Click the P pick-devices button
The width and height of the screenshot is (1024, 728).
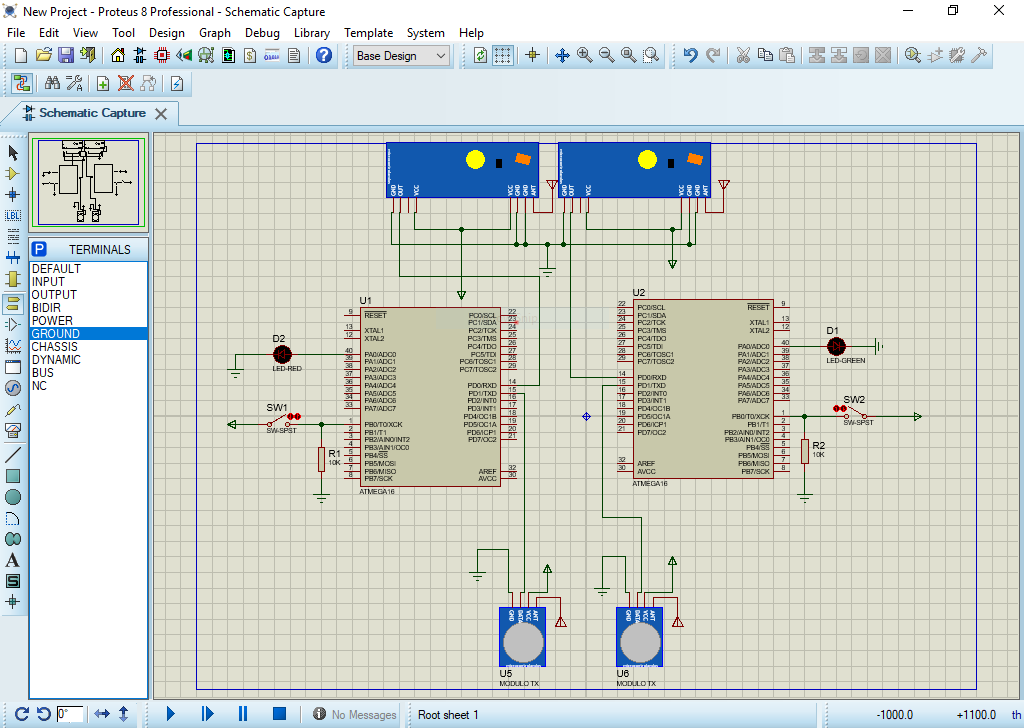coord(39,249)
